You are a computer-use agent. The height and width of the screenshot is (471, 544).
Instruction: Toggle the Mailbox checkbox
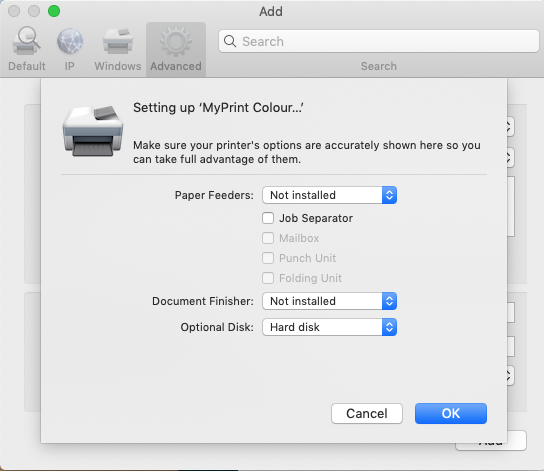tap(268, 238)
